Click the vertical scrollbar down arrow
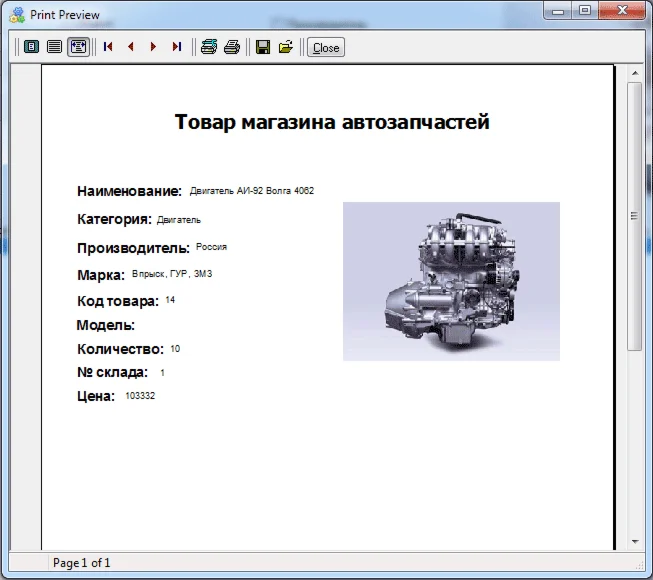 tap(634, 541)
